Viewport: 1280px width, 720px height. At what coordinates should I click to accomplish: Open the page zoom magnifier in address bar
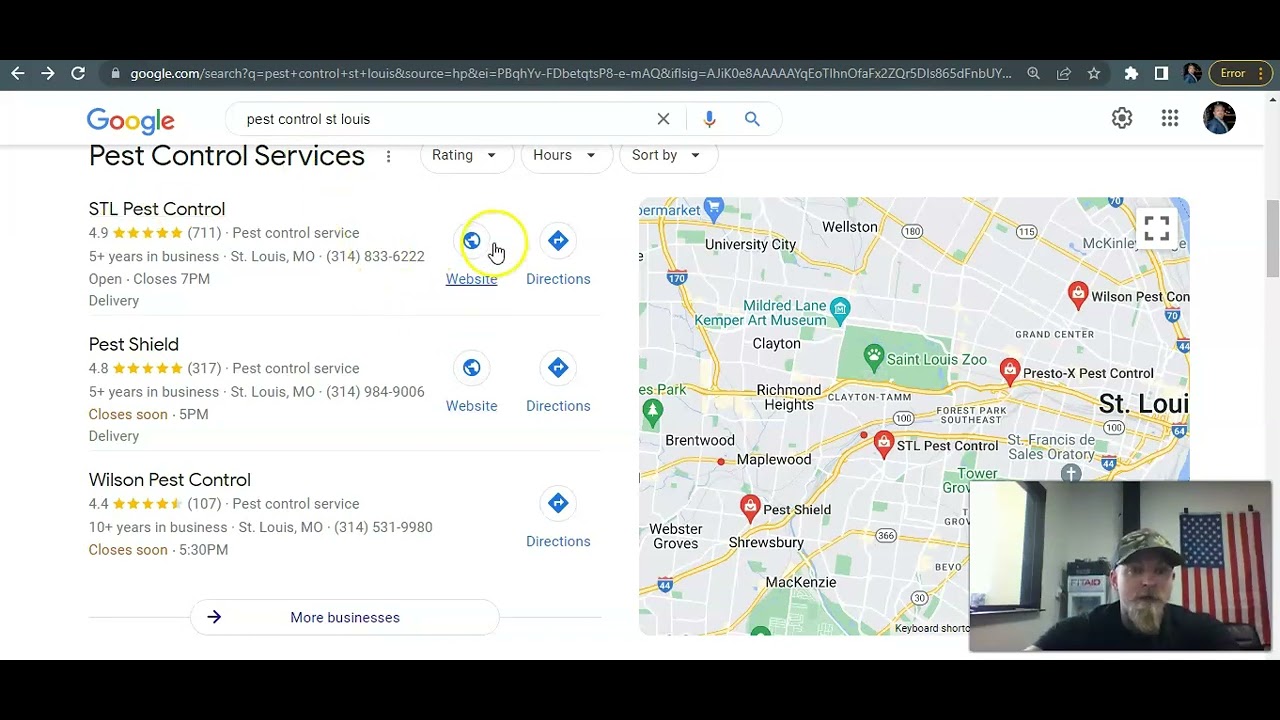[1034, 73]
